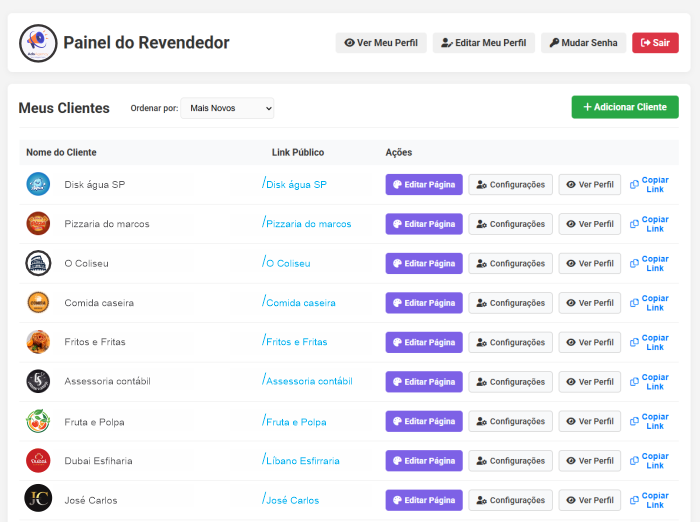Screen dimensions: 700x522
Task: Open Configurações for Fritos e Fritas
Action: pyautogui.click(x=511, y=342)
